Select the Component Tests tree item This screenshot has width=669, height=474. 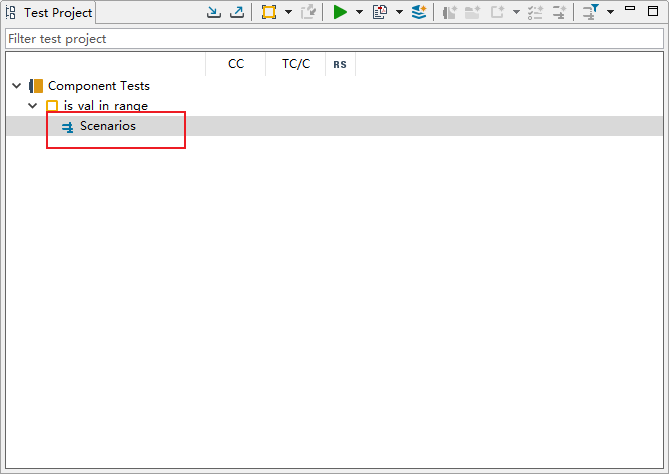pyautogui.click(x=99, y=86)
